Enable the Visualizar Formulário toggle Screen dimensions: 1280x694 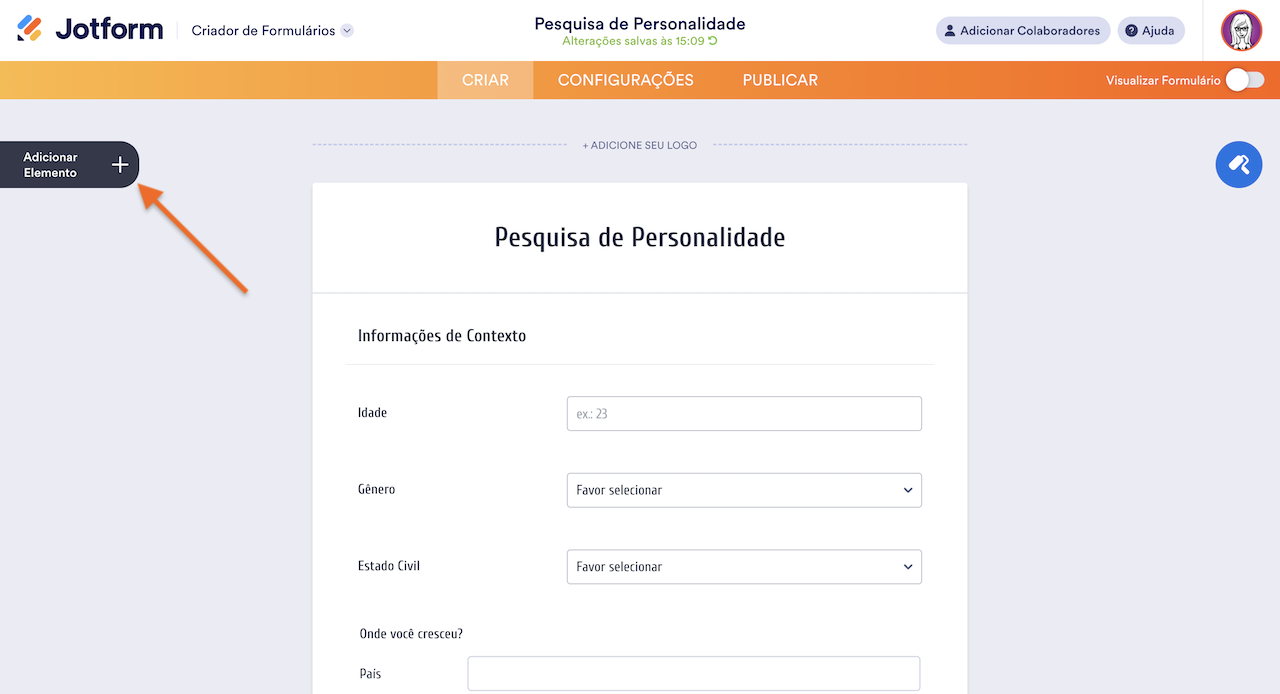click(x=1243, y=79)
